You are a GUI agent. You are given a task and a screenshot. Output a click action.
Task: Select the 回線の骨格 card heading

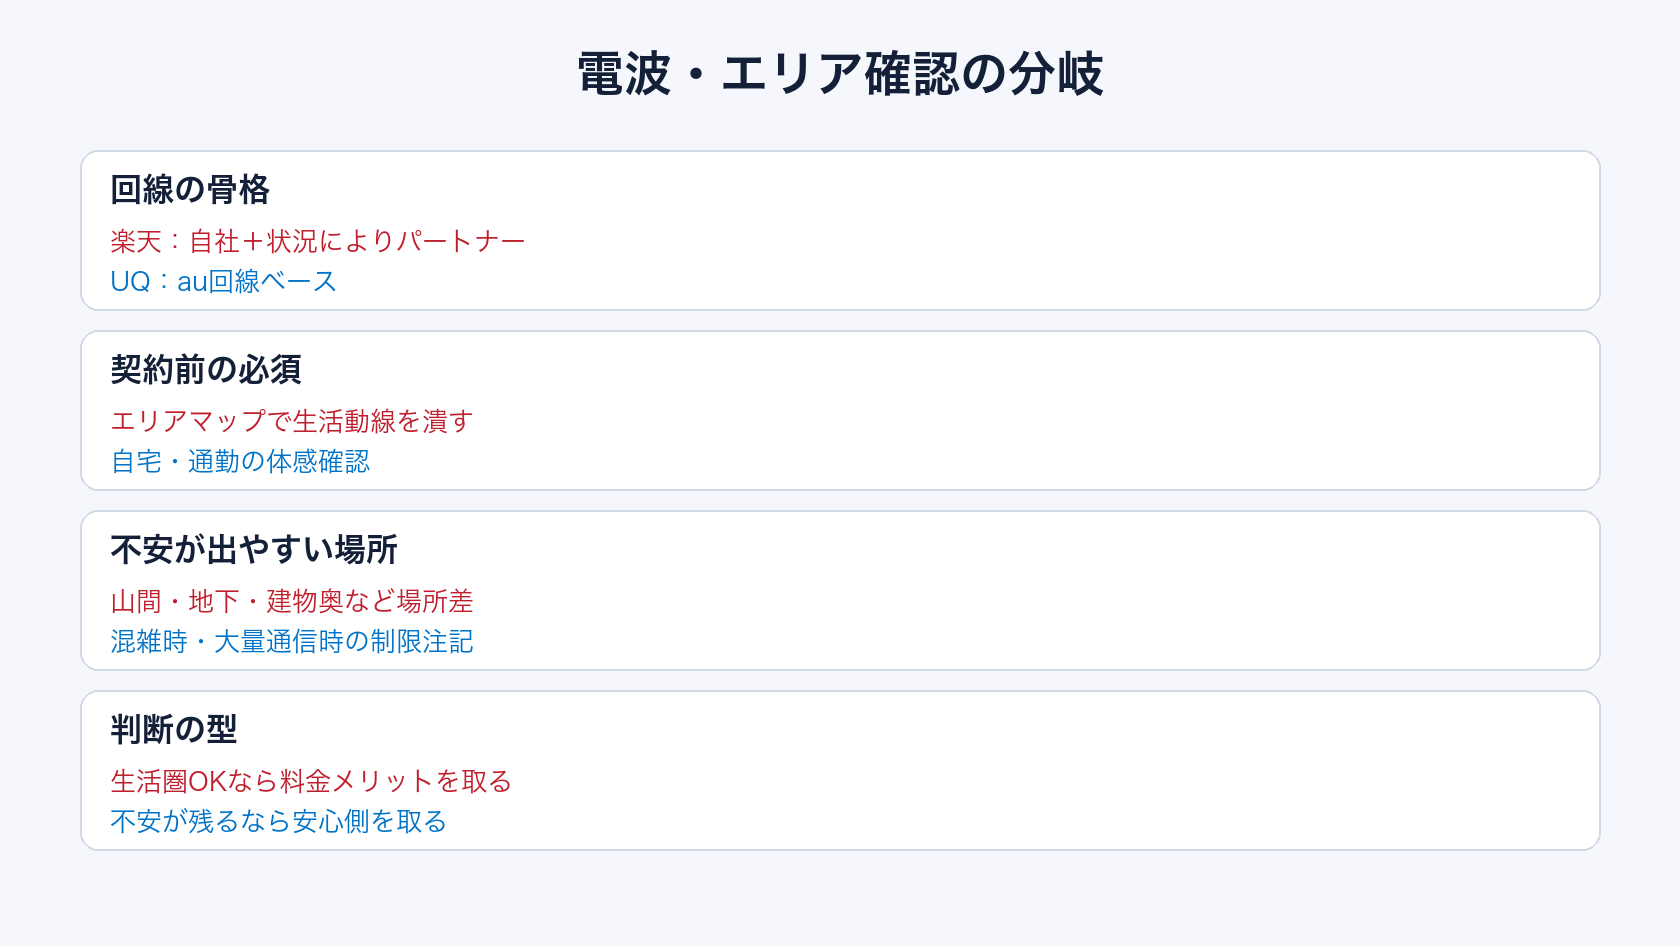(190, 190)
